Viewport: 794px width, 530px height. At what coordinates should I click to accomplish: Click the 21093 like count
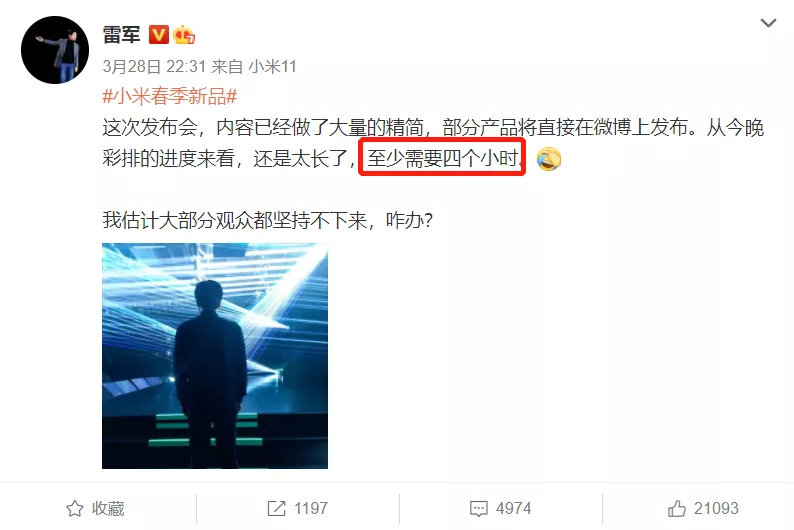(x=716, y=508)
